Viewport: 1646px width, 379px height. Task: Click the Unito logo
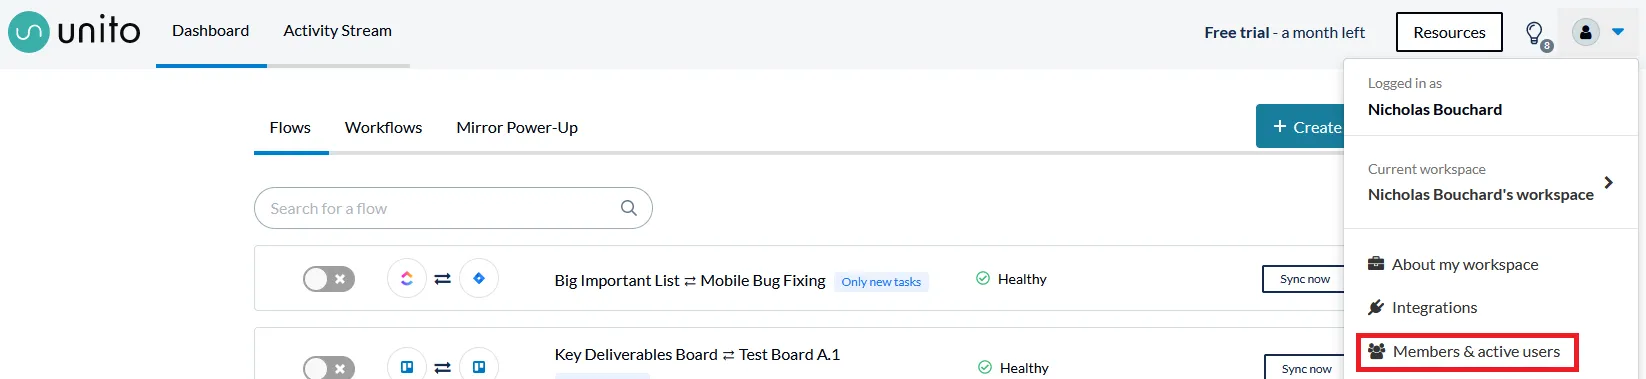point(75,31)
